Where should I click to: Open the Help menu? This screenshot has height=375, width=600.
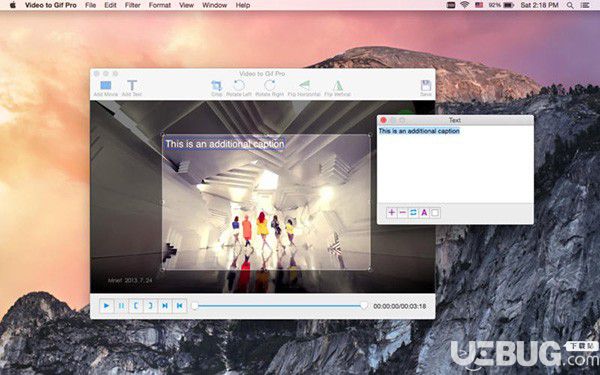tap(243, 5)
